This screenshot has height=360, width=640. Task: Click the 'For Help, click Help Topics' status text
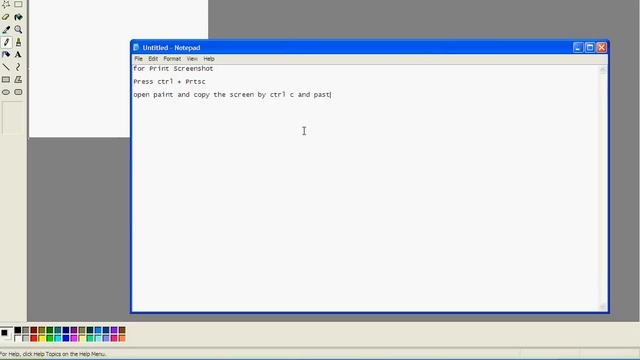click(53, 354)
